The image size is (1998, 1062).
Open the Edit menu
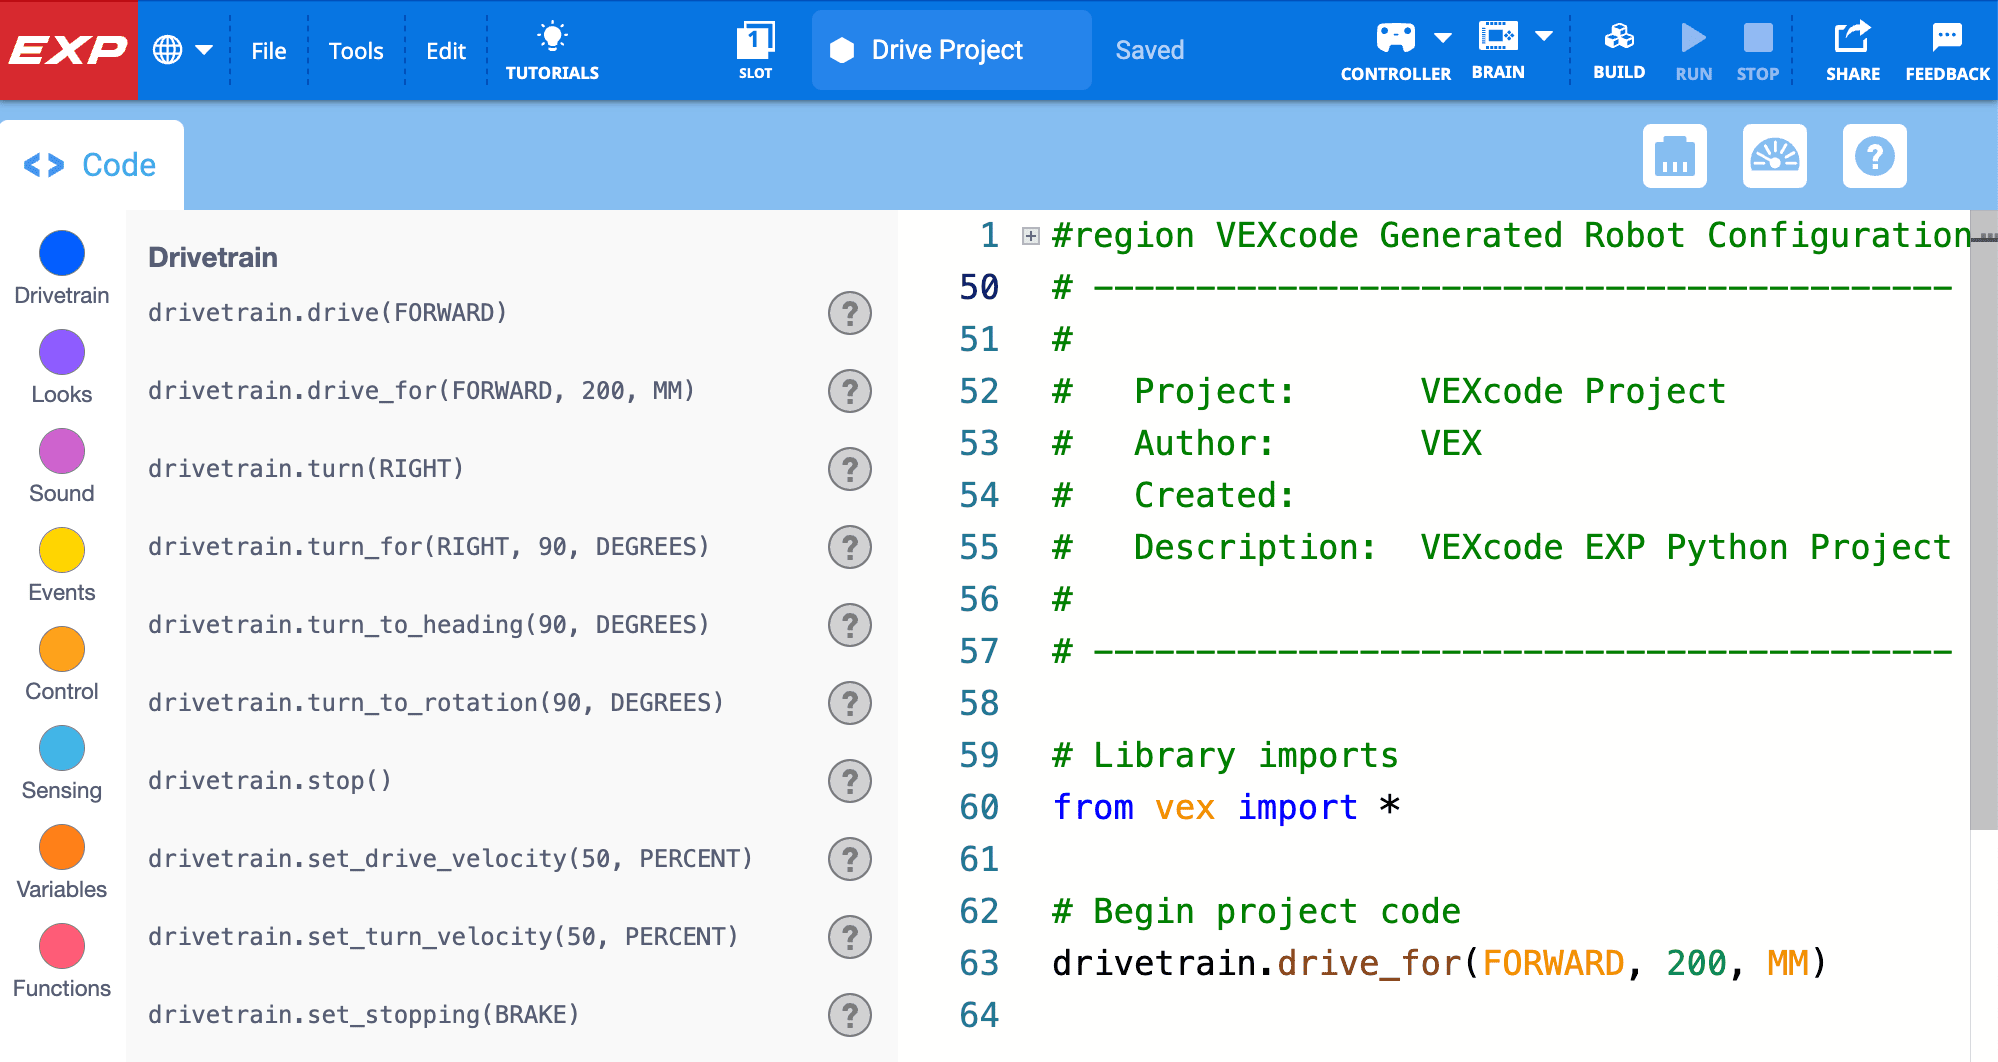[x=446, y=50]
